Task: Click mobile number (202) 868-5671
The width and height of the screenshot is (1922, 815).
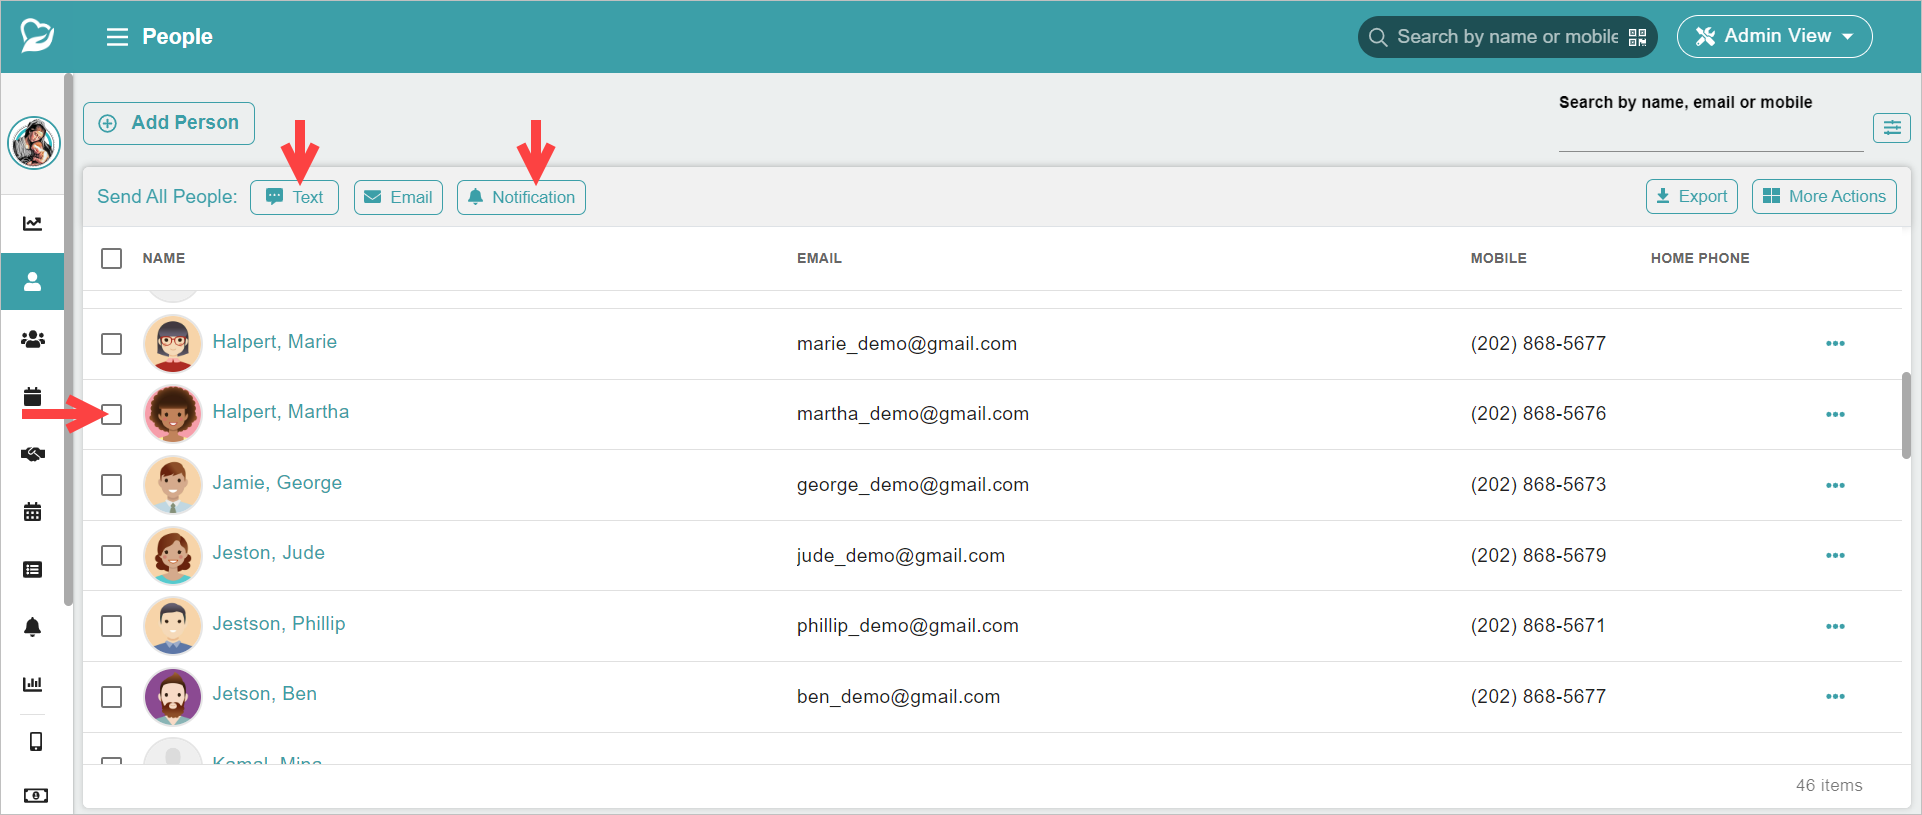Action: coord(1538,626)
